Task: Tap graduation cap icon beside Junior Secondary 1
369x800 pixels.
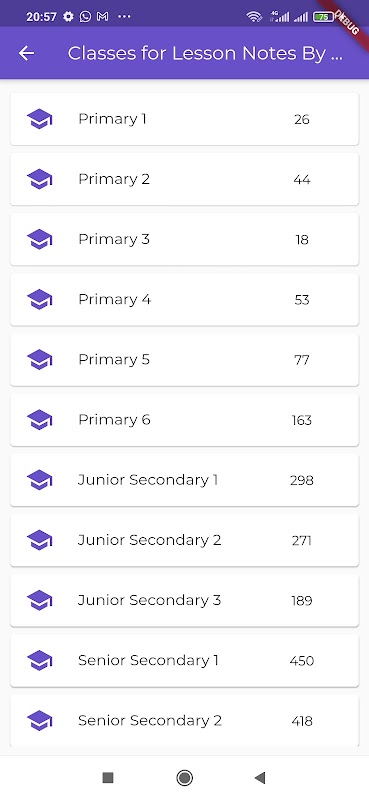Action: [x=40, y=480]
